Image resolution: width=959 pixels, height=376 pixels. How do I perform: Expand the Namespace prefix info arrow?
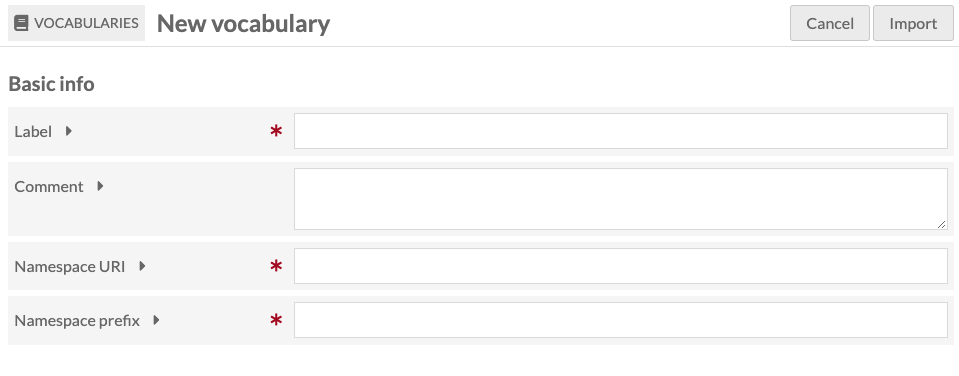(x=156, y=320)
